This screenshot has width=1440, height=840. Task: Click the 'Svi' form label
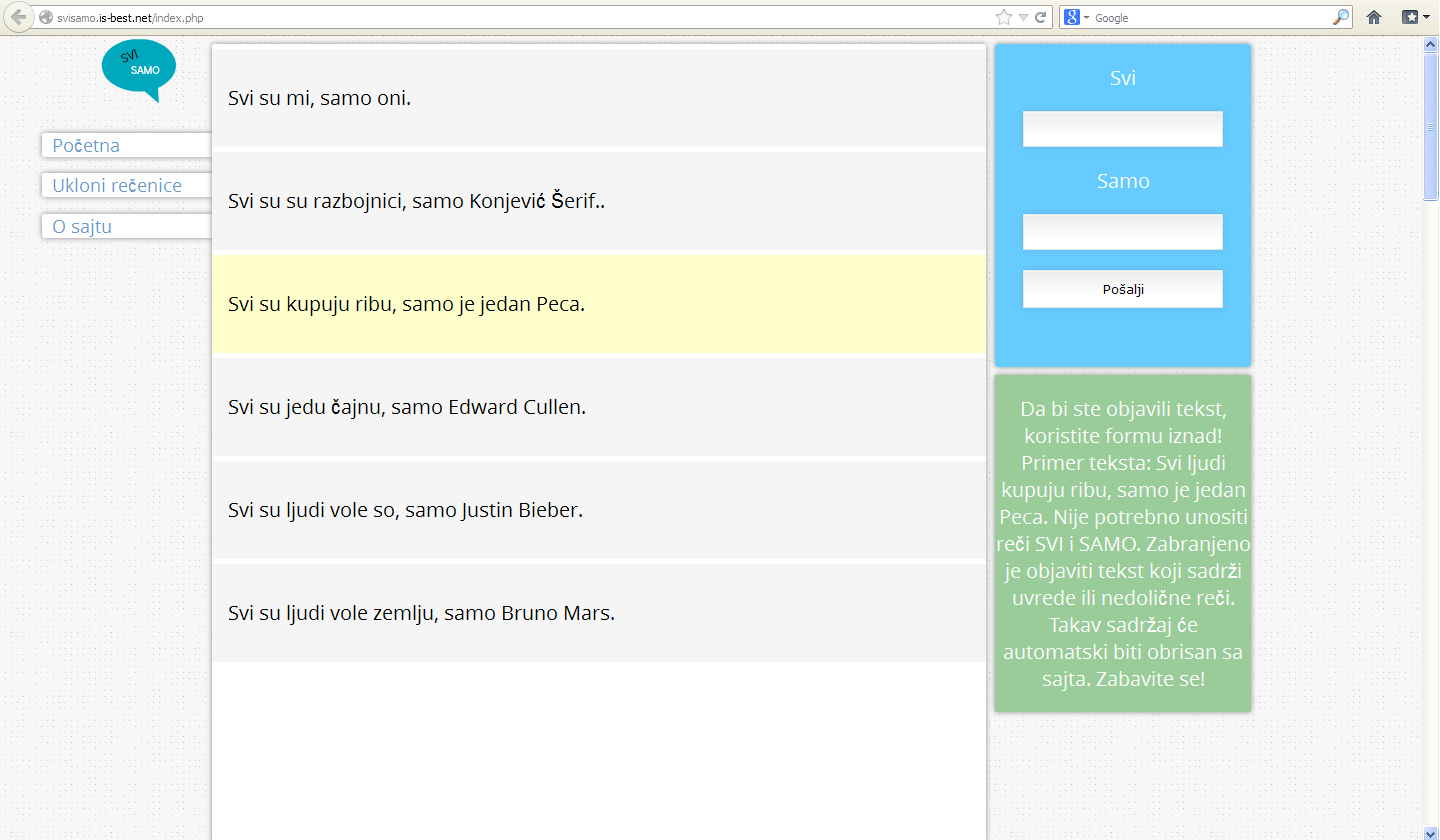coord(1122,78)
